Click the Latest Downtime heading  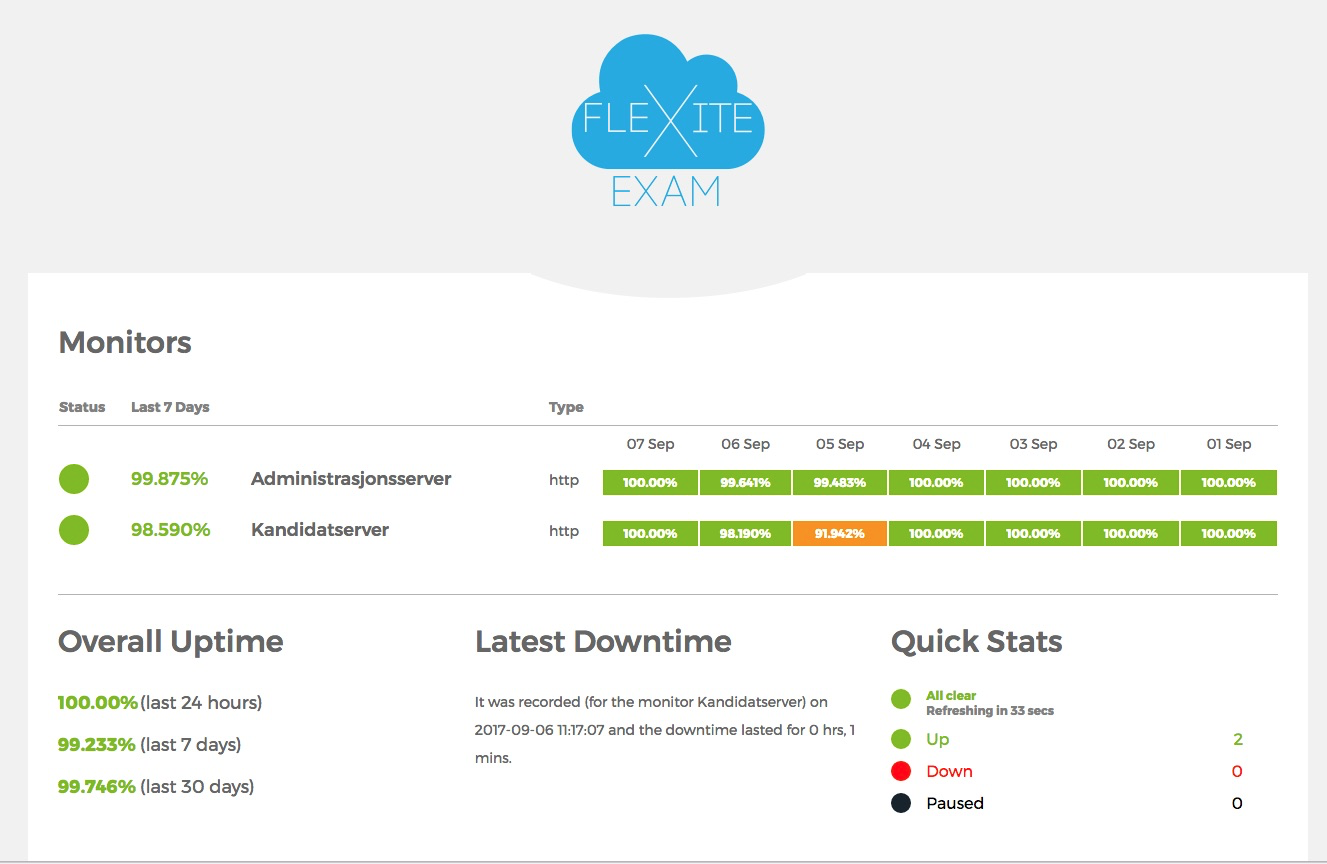(x=603, y=641)
